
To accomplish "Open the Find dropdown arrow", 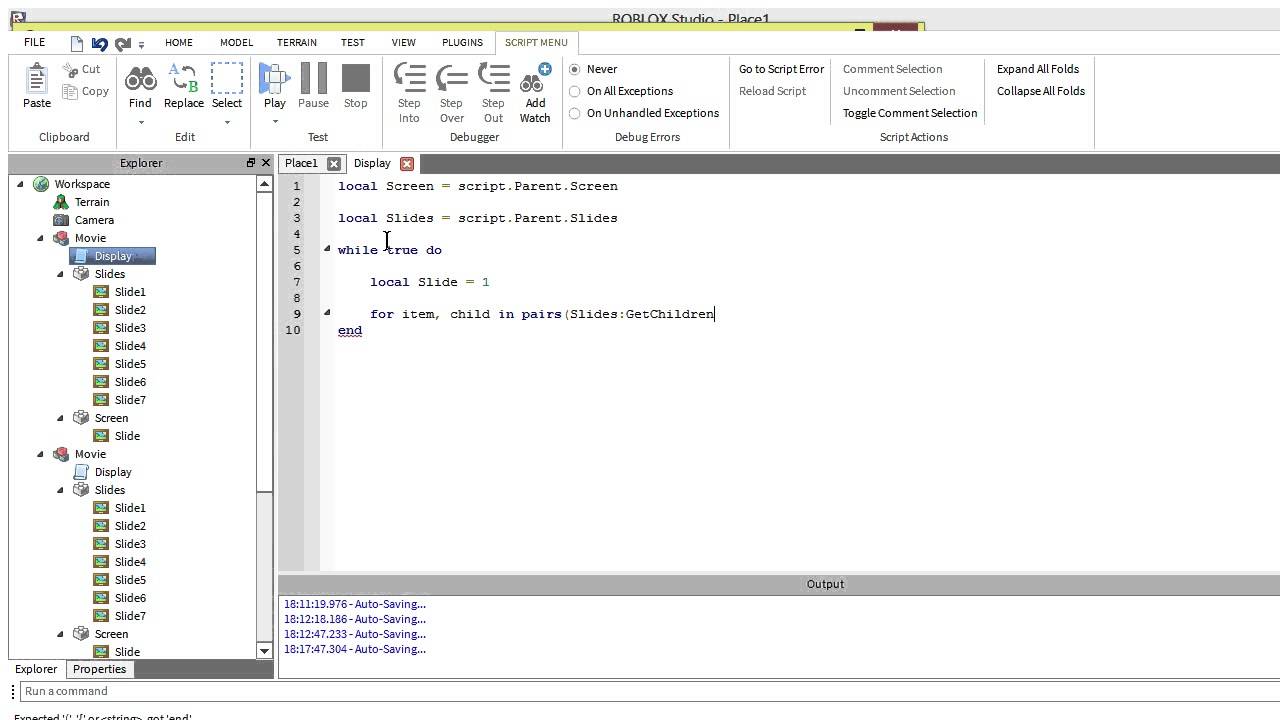I will click(x=140, y=122).
